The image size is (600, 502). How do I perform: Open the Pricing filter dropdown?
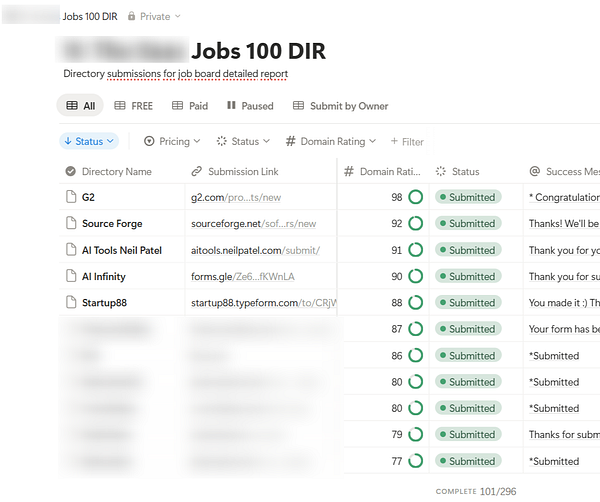click(172, 141)
